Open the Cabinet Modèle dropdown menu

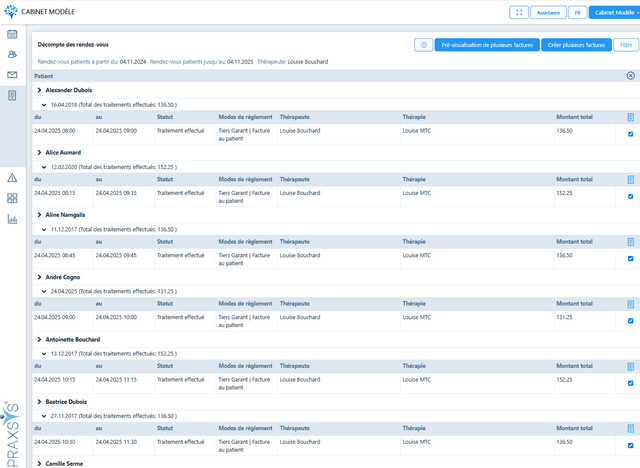pyautogui.click(x=614, y=12)
